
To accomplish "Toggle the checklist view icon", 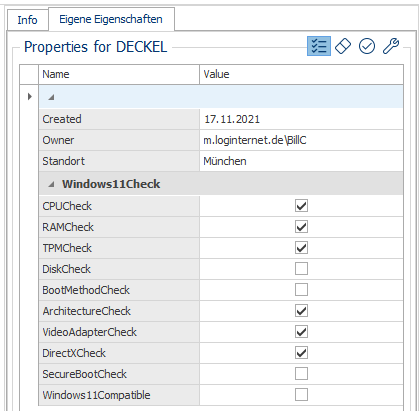I will pyautogui.click(x=319, y=46).
